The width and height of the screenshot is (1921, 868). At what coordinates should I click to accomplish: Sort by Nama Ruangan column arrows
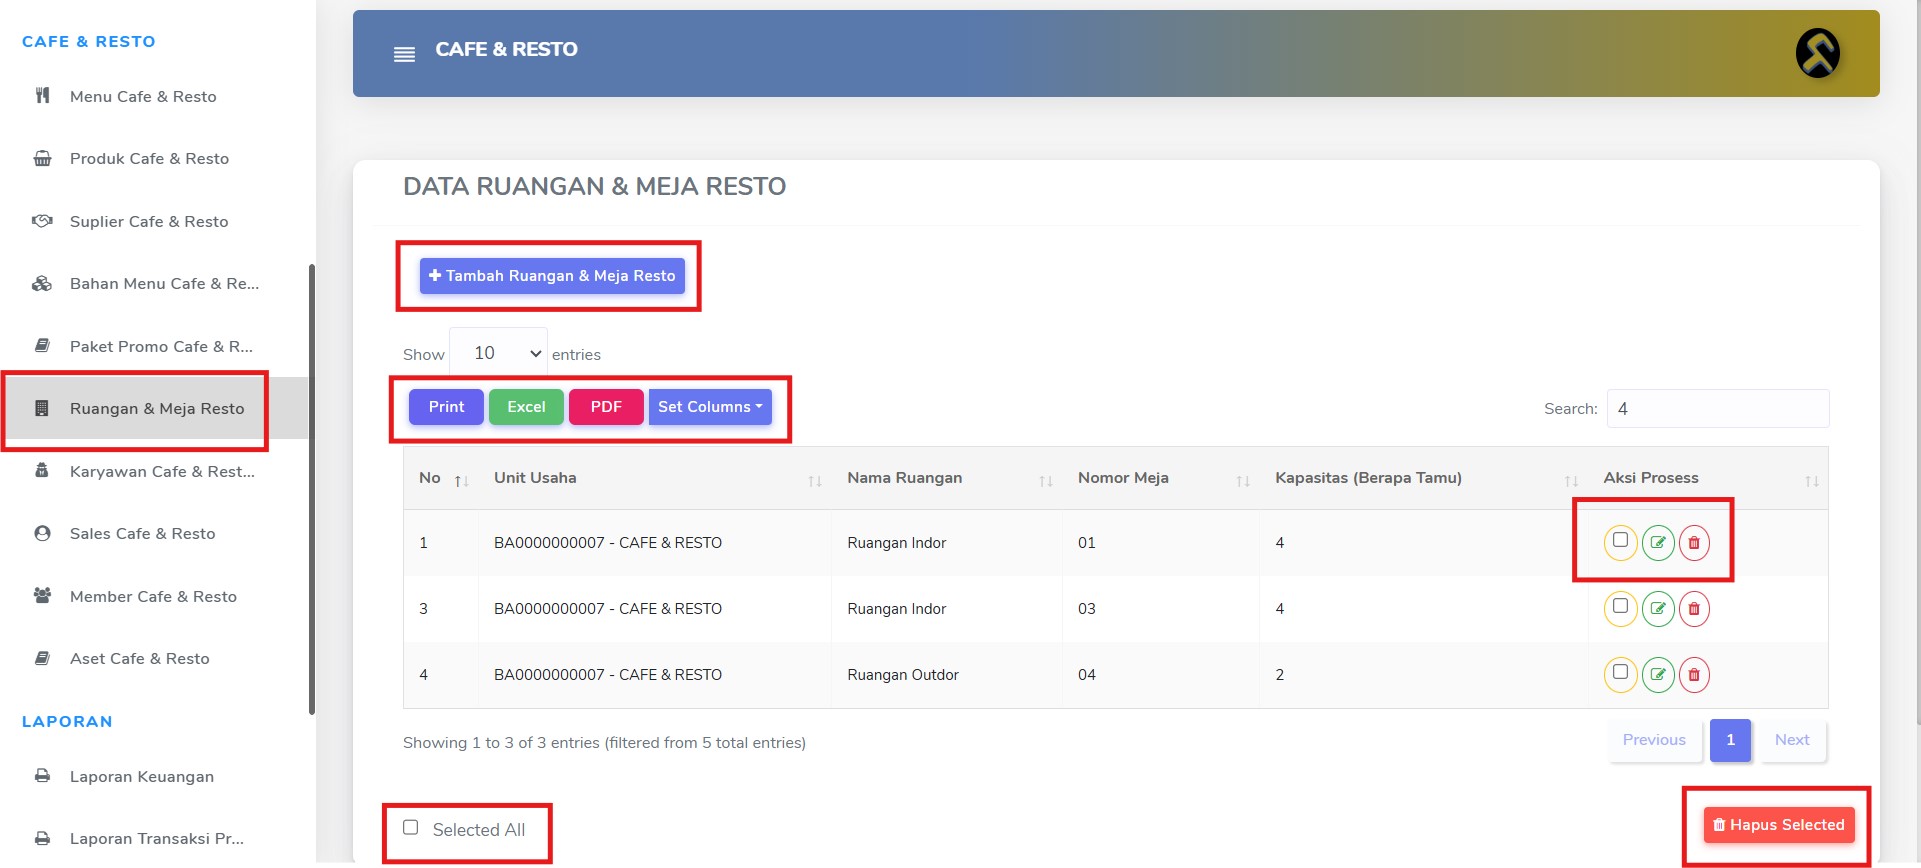point(1045,481)
